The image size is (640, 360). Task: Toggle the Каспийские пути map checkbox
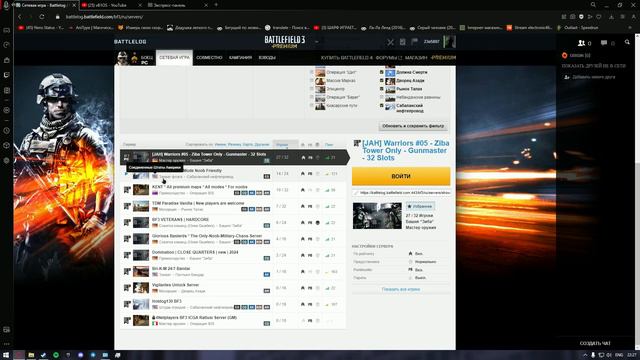pyautogui.click(x=311, y=106)
